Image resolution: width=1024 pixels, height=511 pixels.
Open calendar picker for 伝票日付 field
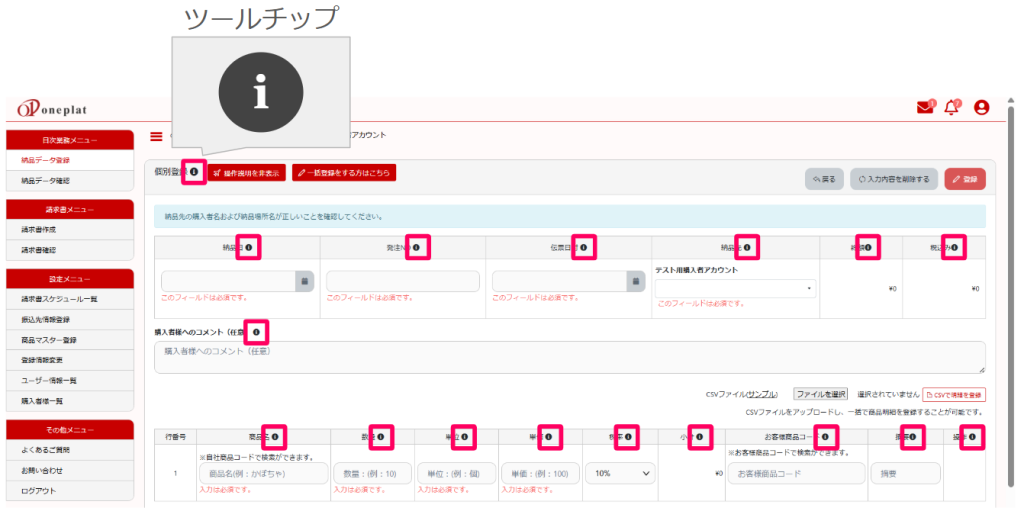pyautogui.click(x=635, y=282)
